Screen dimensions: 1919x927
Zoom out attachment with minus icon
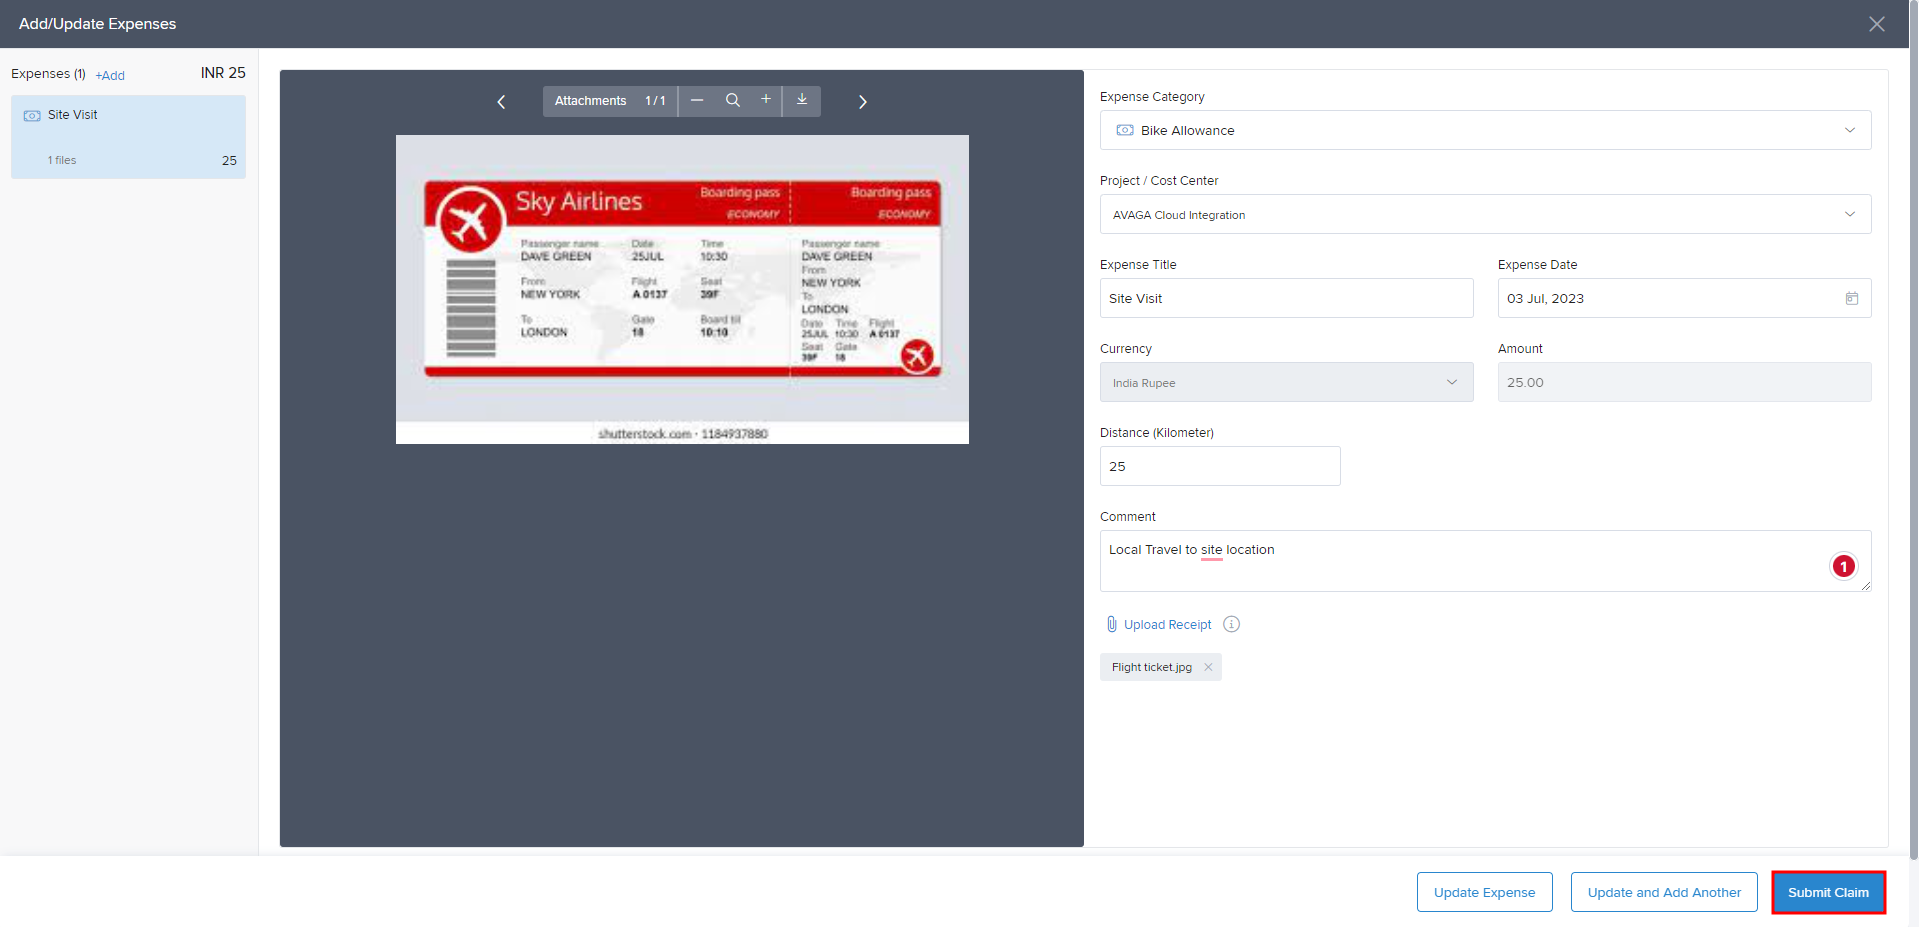pos(697,100)
